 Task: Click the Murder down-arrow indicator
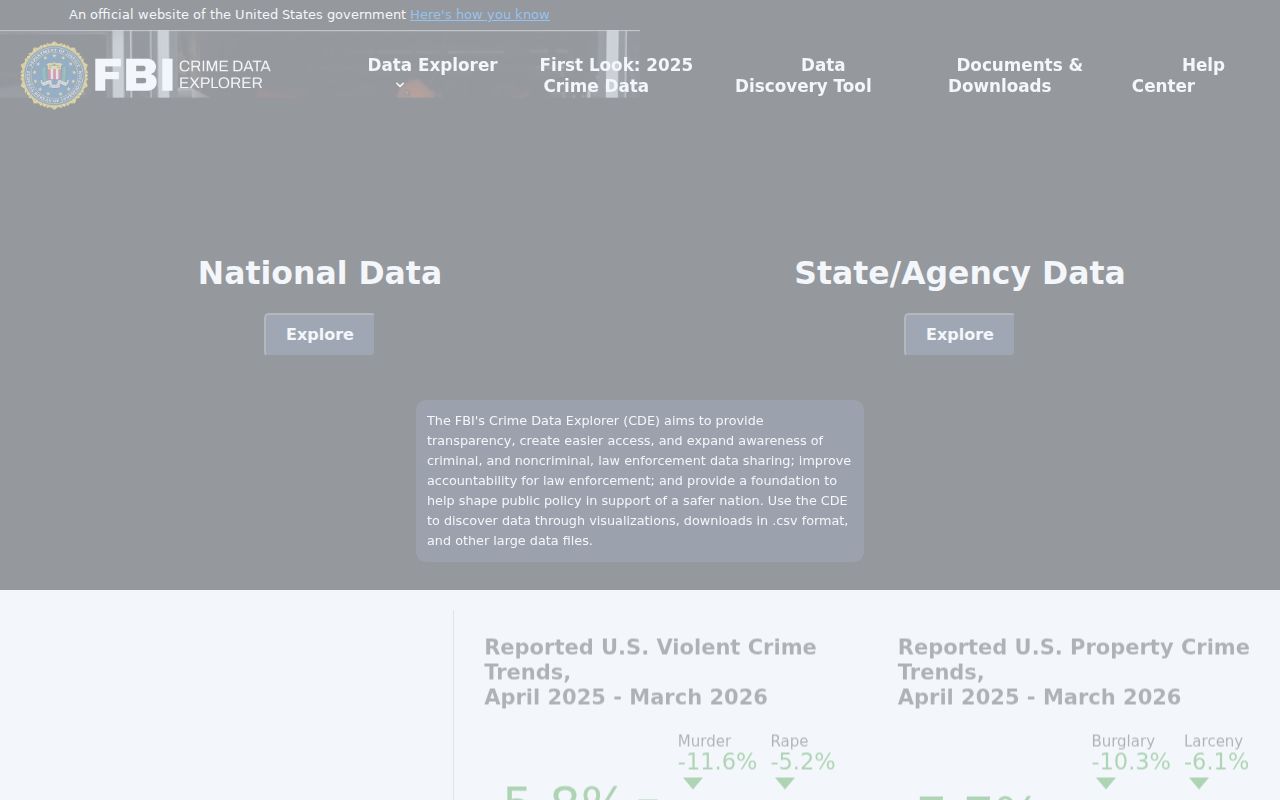(692, 784)
